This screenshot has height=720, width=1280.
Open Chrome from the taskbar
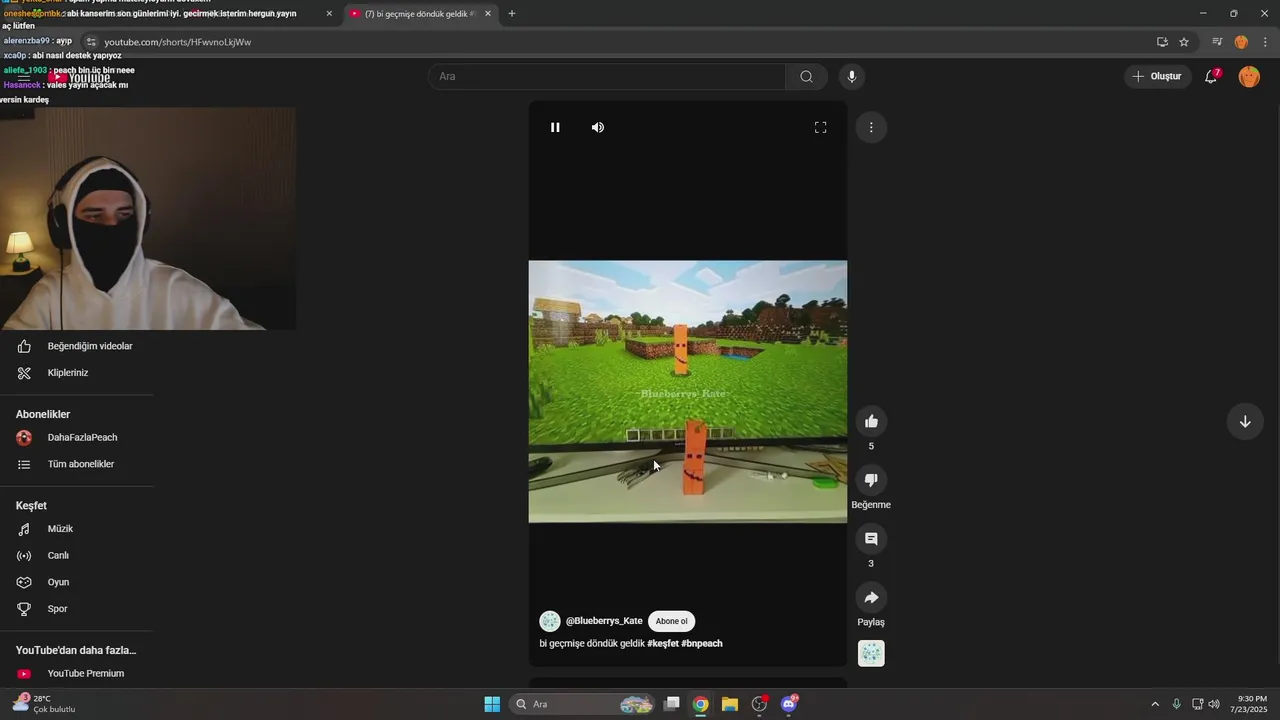pyautogui.click(x=701, y=704)
